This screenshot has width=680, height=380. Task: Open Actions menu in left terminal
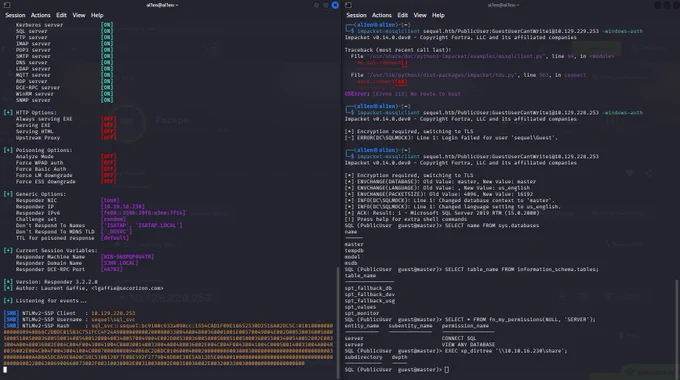pos(40,15)
